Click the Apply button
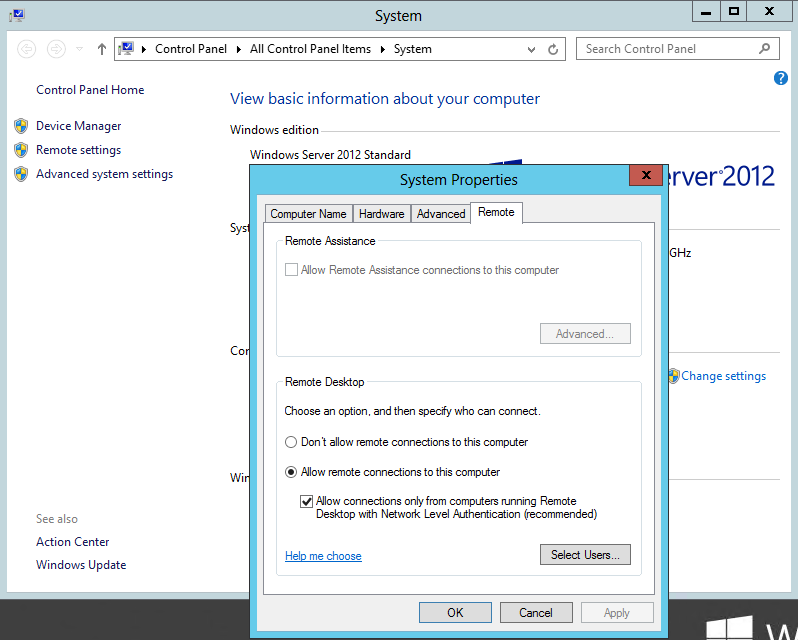Viewport: 798px width, 640px height. (617, 613)
